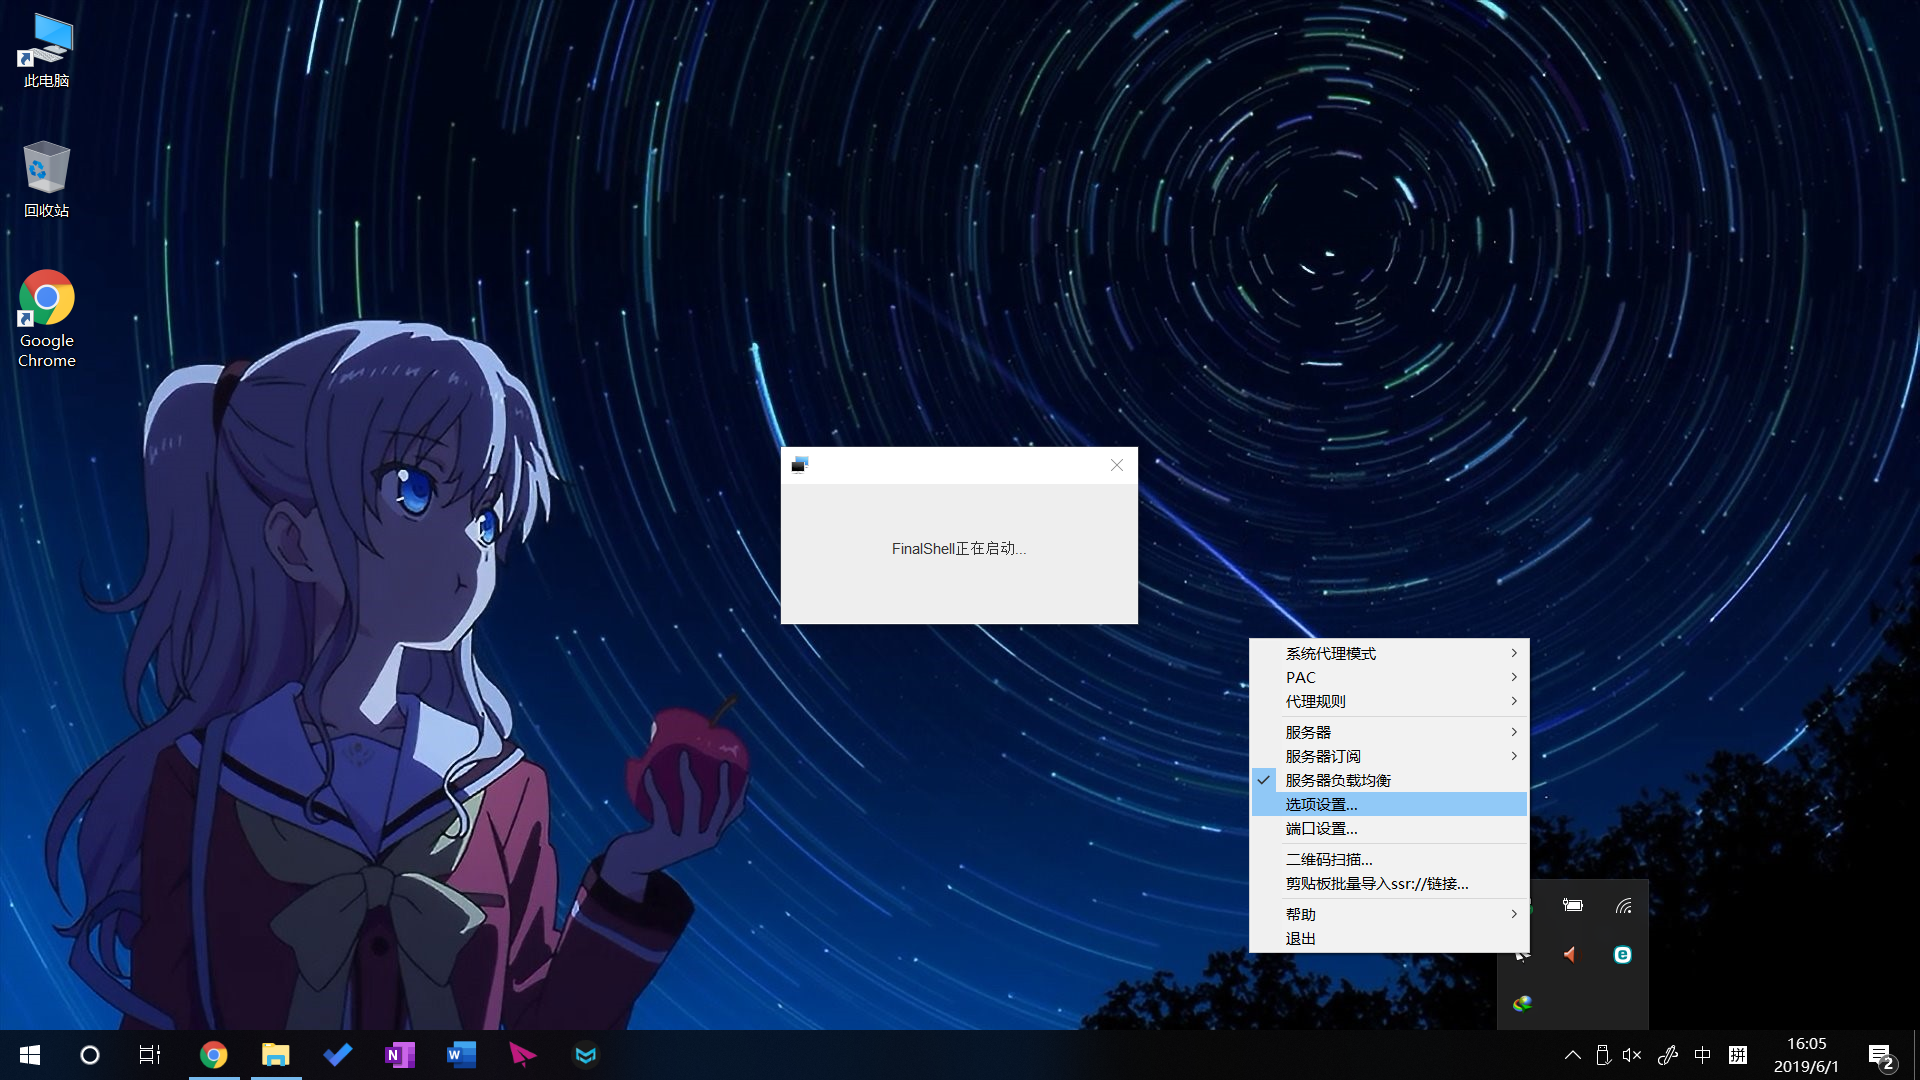Viewport: 1920px width, 1080px height.
Task: Click the muted volume icon in the taskbar
Action: (1632, 1055)
